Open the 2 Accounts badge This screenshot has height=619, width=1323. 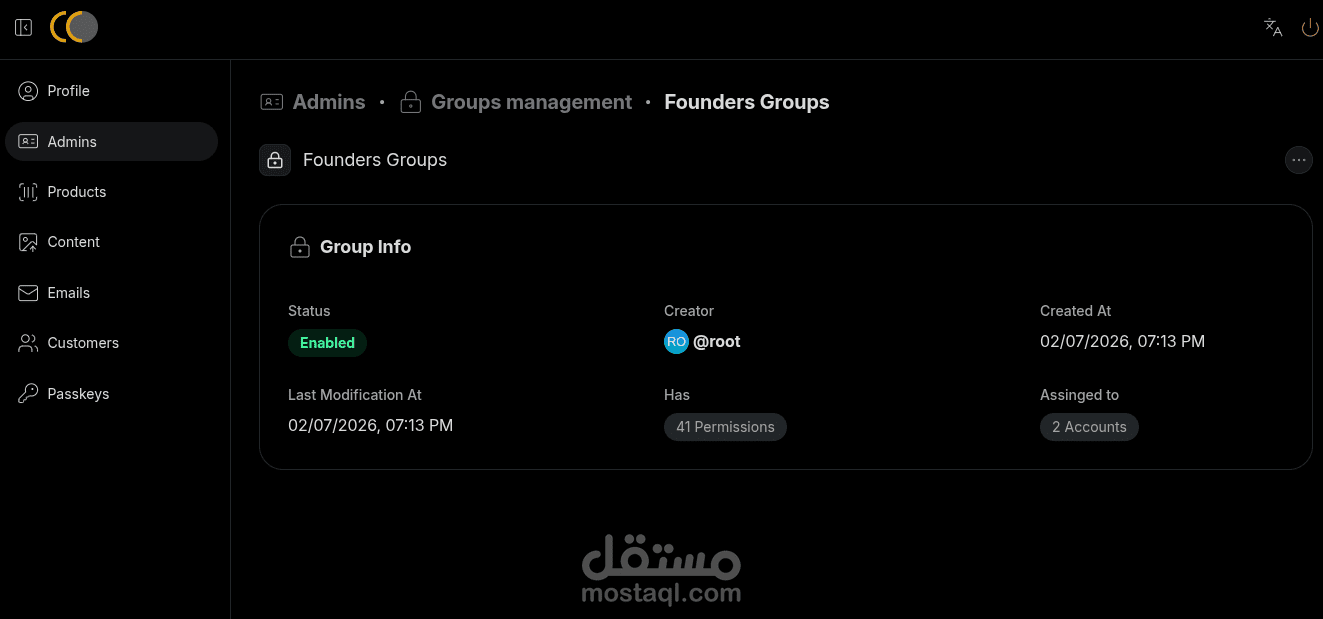tap(1089, 427)
